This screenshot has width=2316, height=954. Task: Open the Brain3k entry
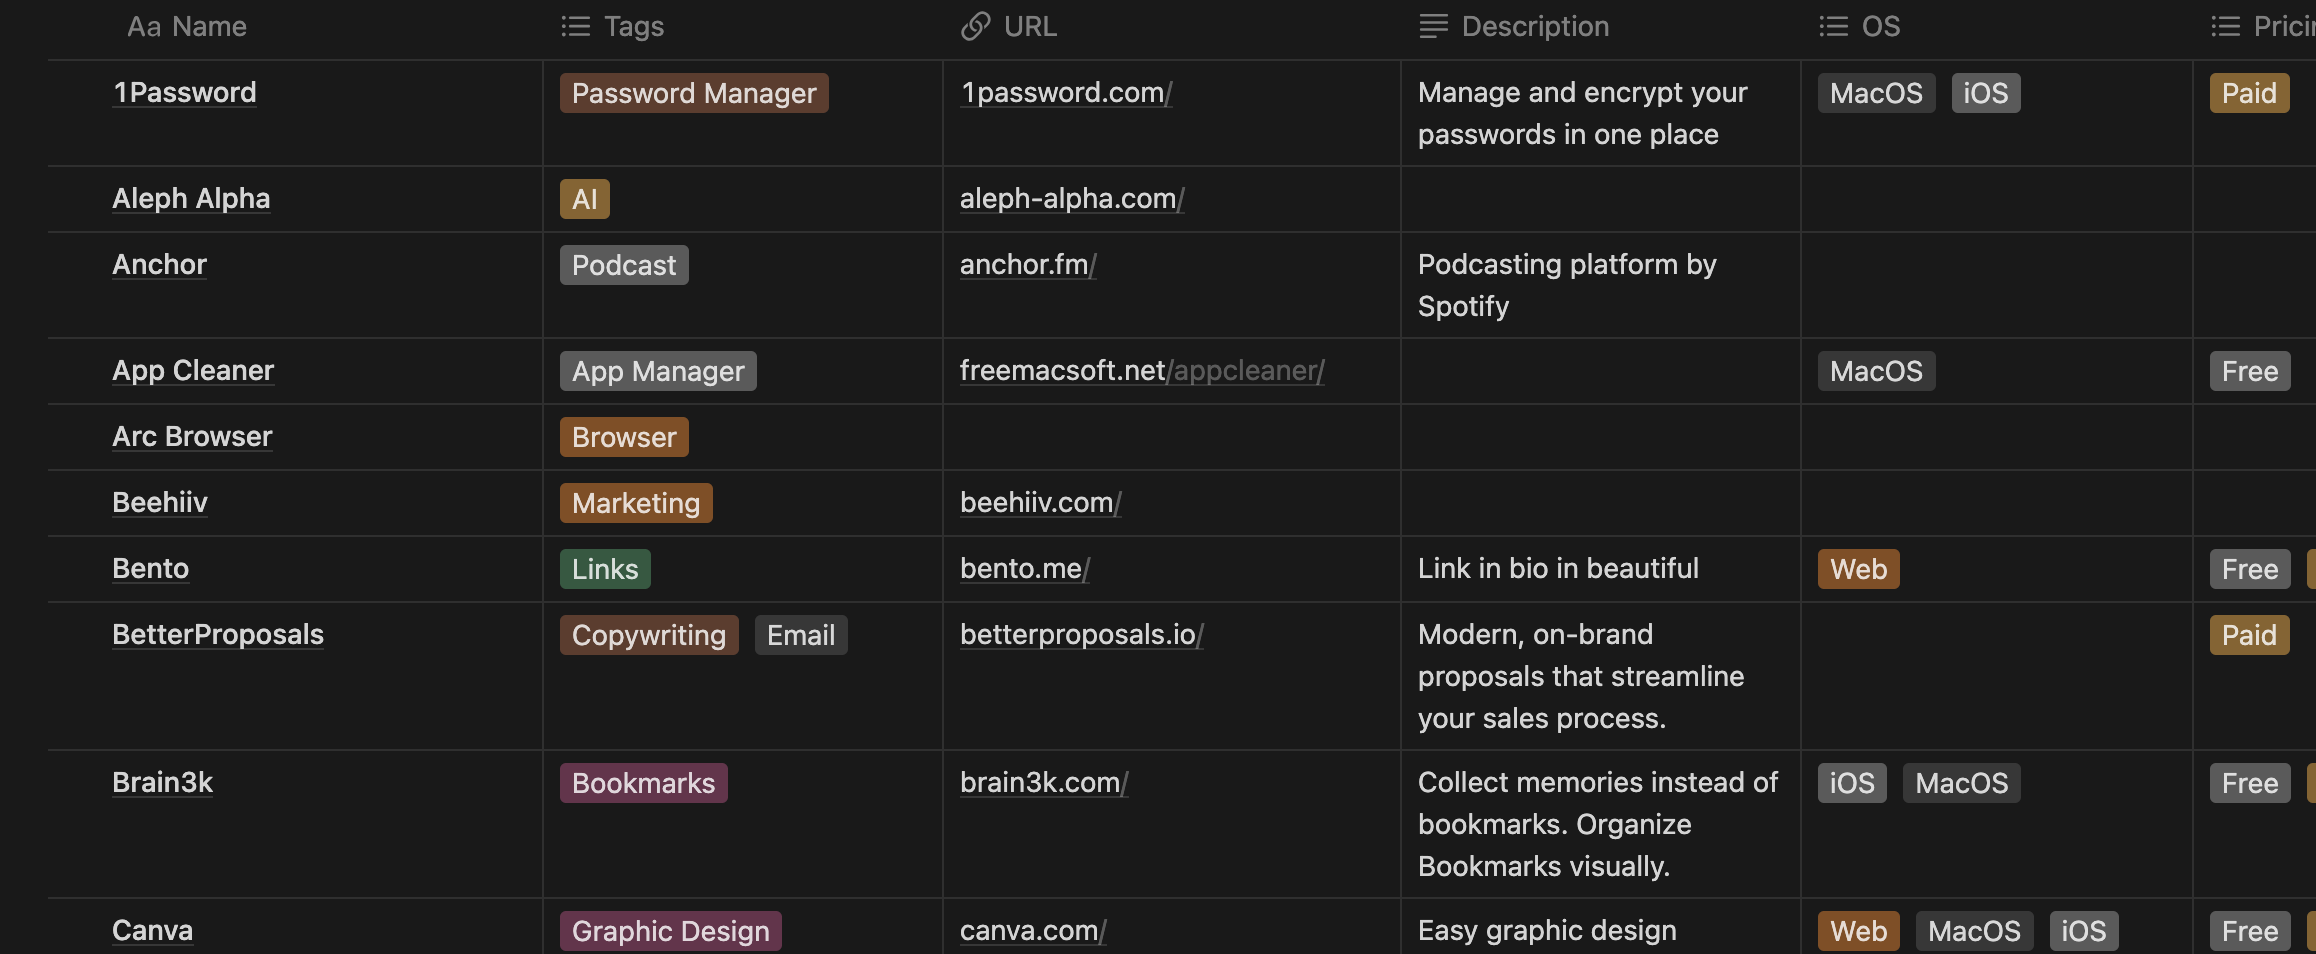point(163,782)
